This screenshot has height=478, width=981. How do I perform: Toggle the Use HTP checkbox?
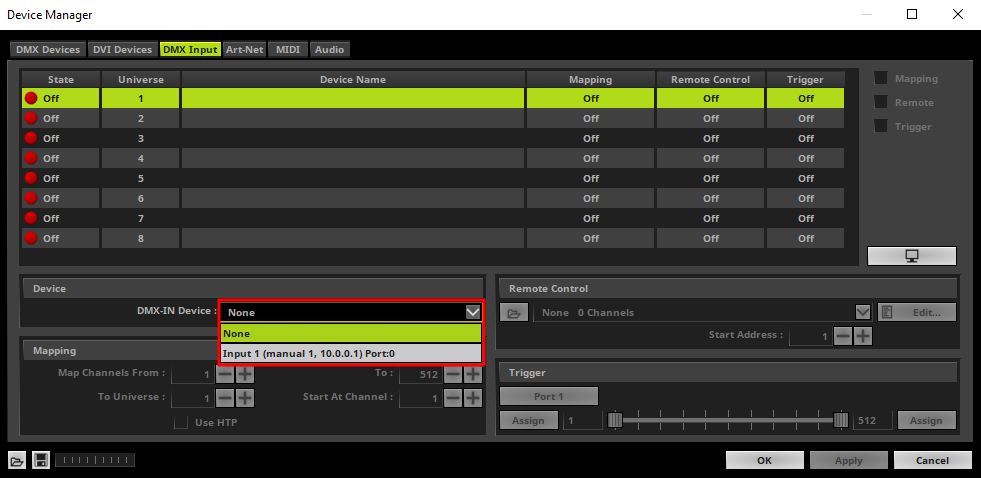[181, 422]
